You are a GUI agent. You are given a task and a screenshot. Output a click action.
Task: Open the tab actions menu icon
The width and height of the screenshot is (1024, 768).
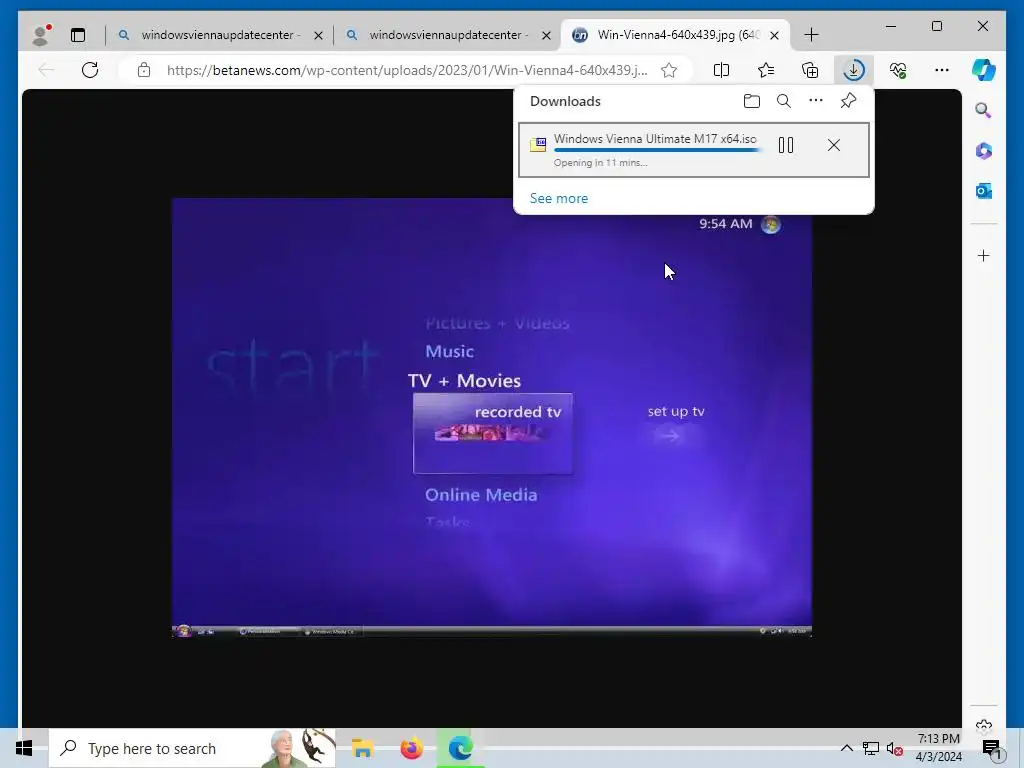78,35
